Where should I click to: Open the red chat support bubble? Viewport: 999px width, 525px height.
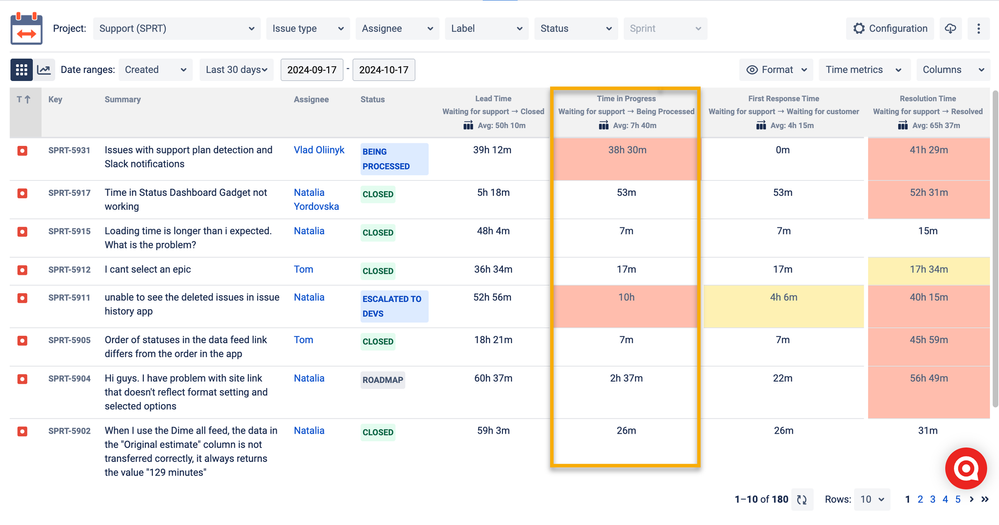tap(966, 469)
